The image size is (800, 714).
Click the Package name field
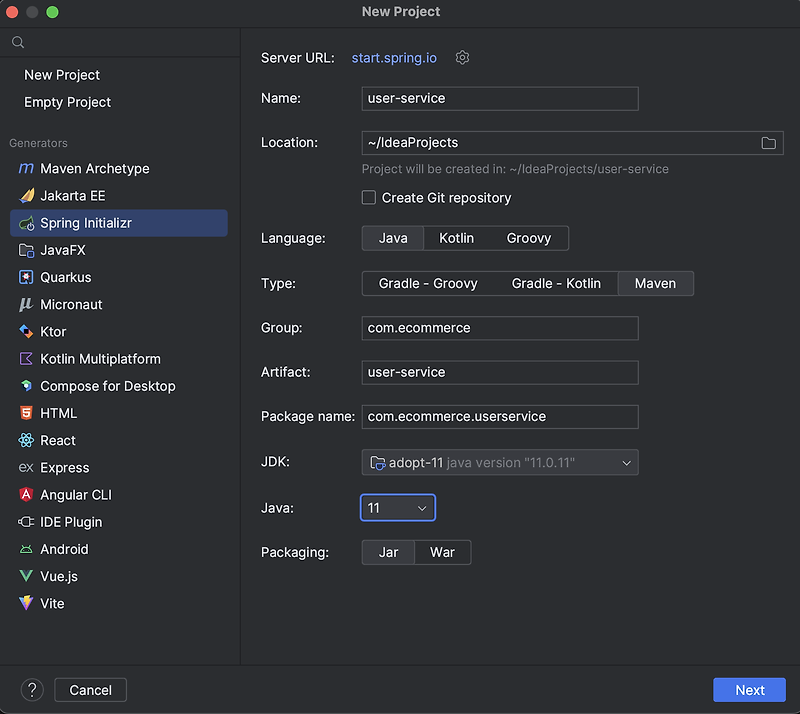pyautogui.click(x=500, y=417)
